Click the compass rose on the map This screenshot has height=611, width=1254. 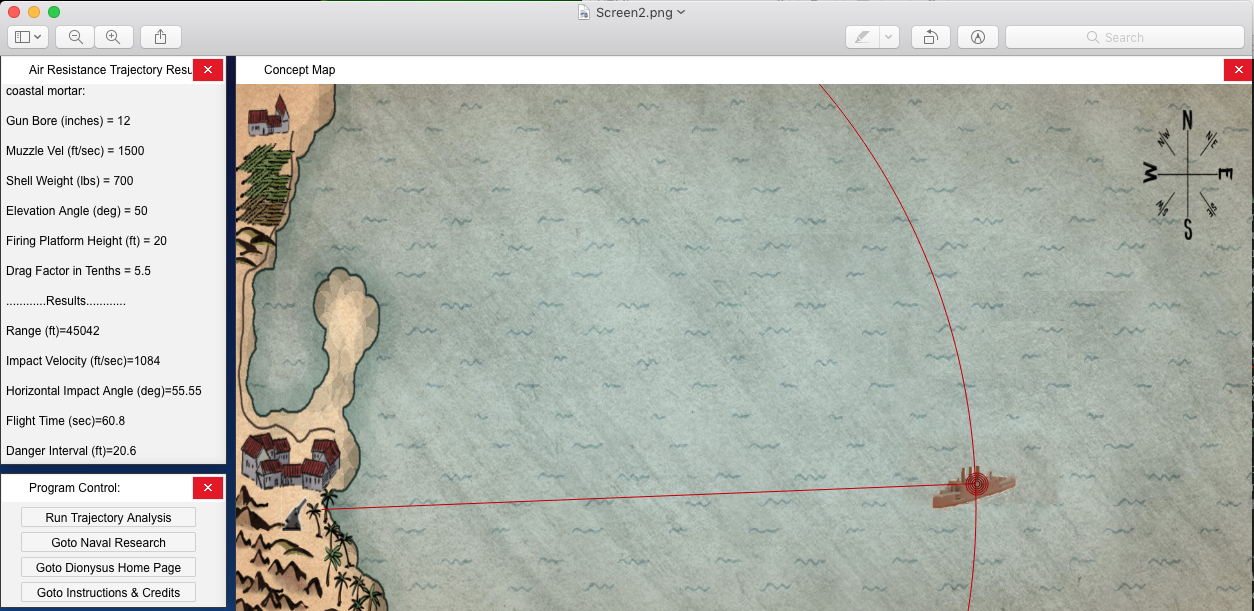pyautogui.click(x=1187, y=174)
